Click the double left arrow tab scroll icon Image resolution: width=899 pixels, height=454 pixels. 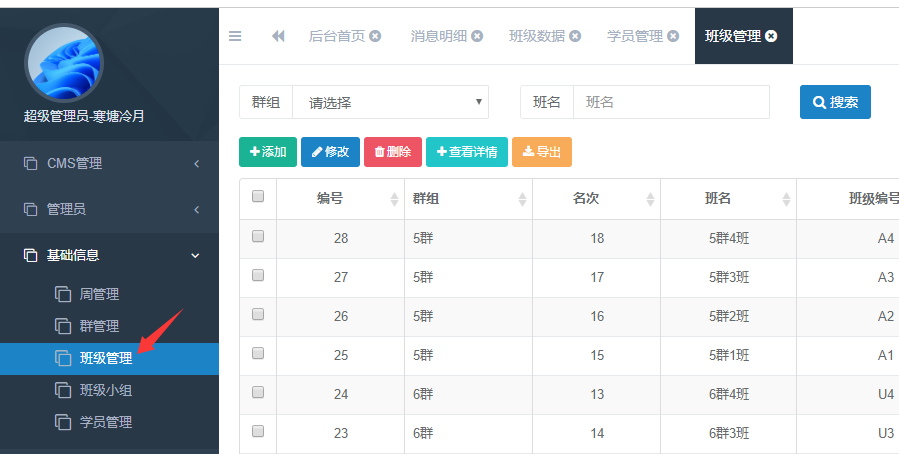click(278, 36)
